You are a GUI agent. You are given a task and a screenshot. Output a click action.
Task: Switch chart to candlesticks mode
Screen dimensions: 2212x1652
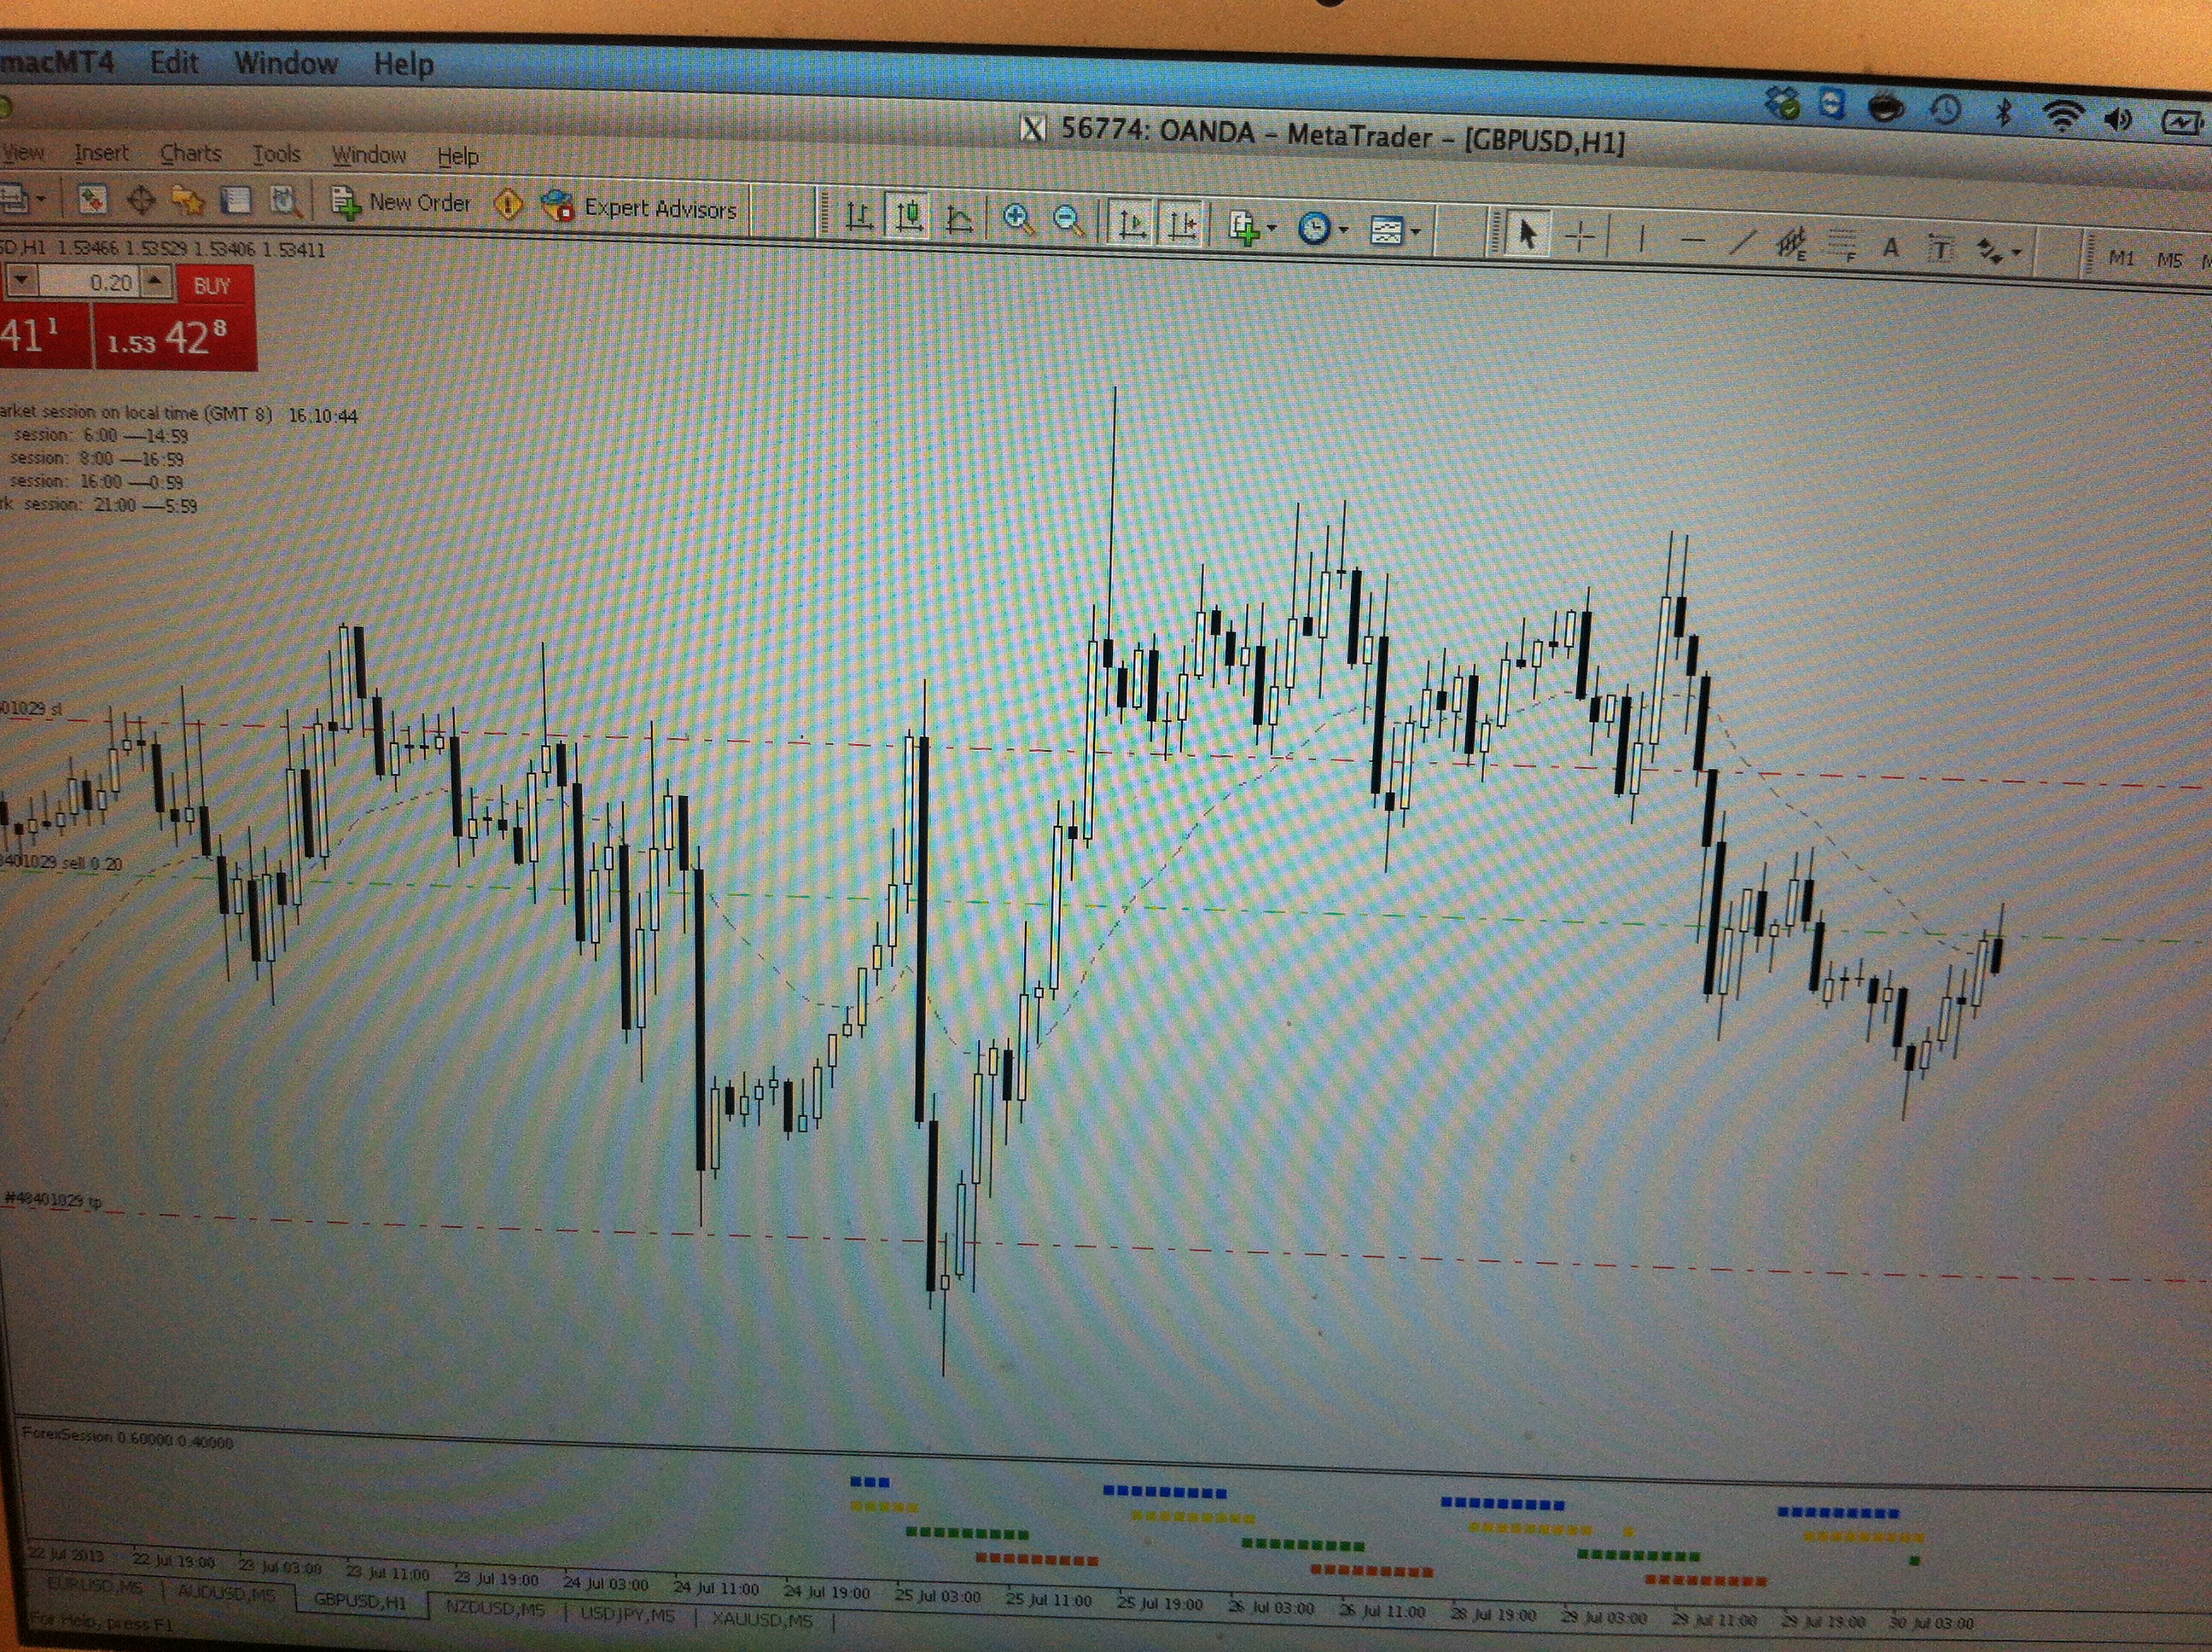point(908,216)
